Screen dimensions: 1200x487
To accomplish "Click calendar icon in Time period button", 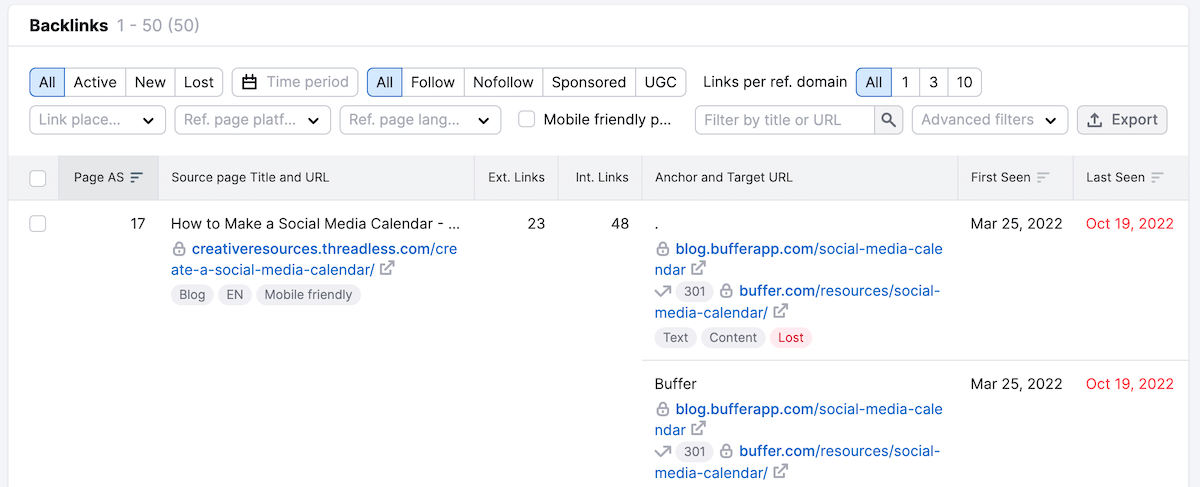I will click(250, 82).
